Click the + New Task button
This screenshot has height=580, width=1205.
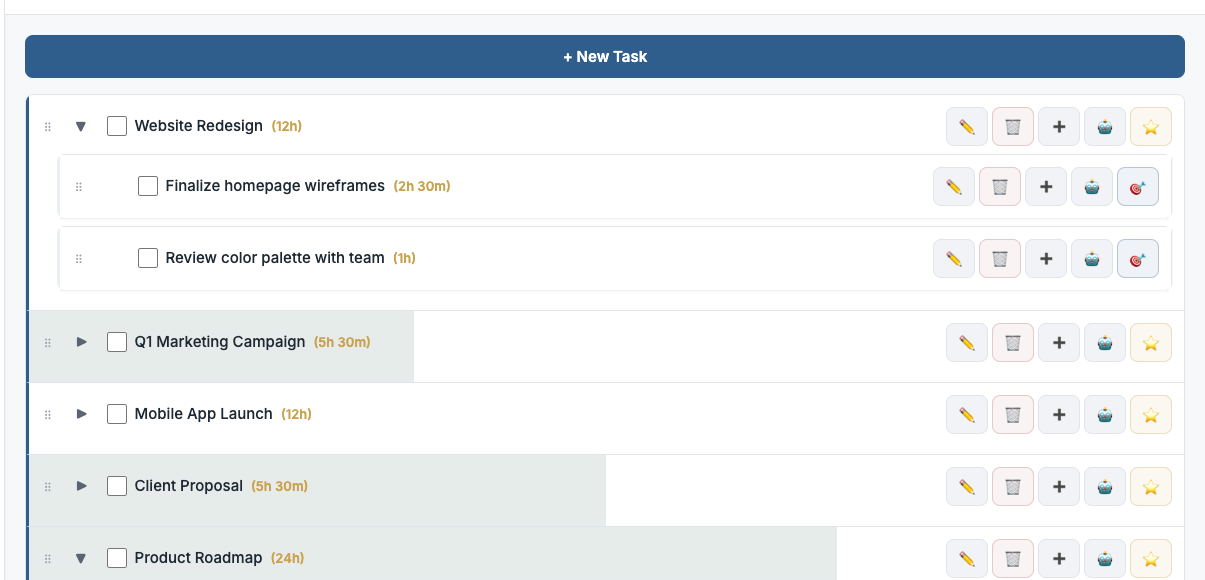(604, 56)
